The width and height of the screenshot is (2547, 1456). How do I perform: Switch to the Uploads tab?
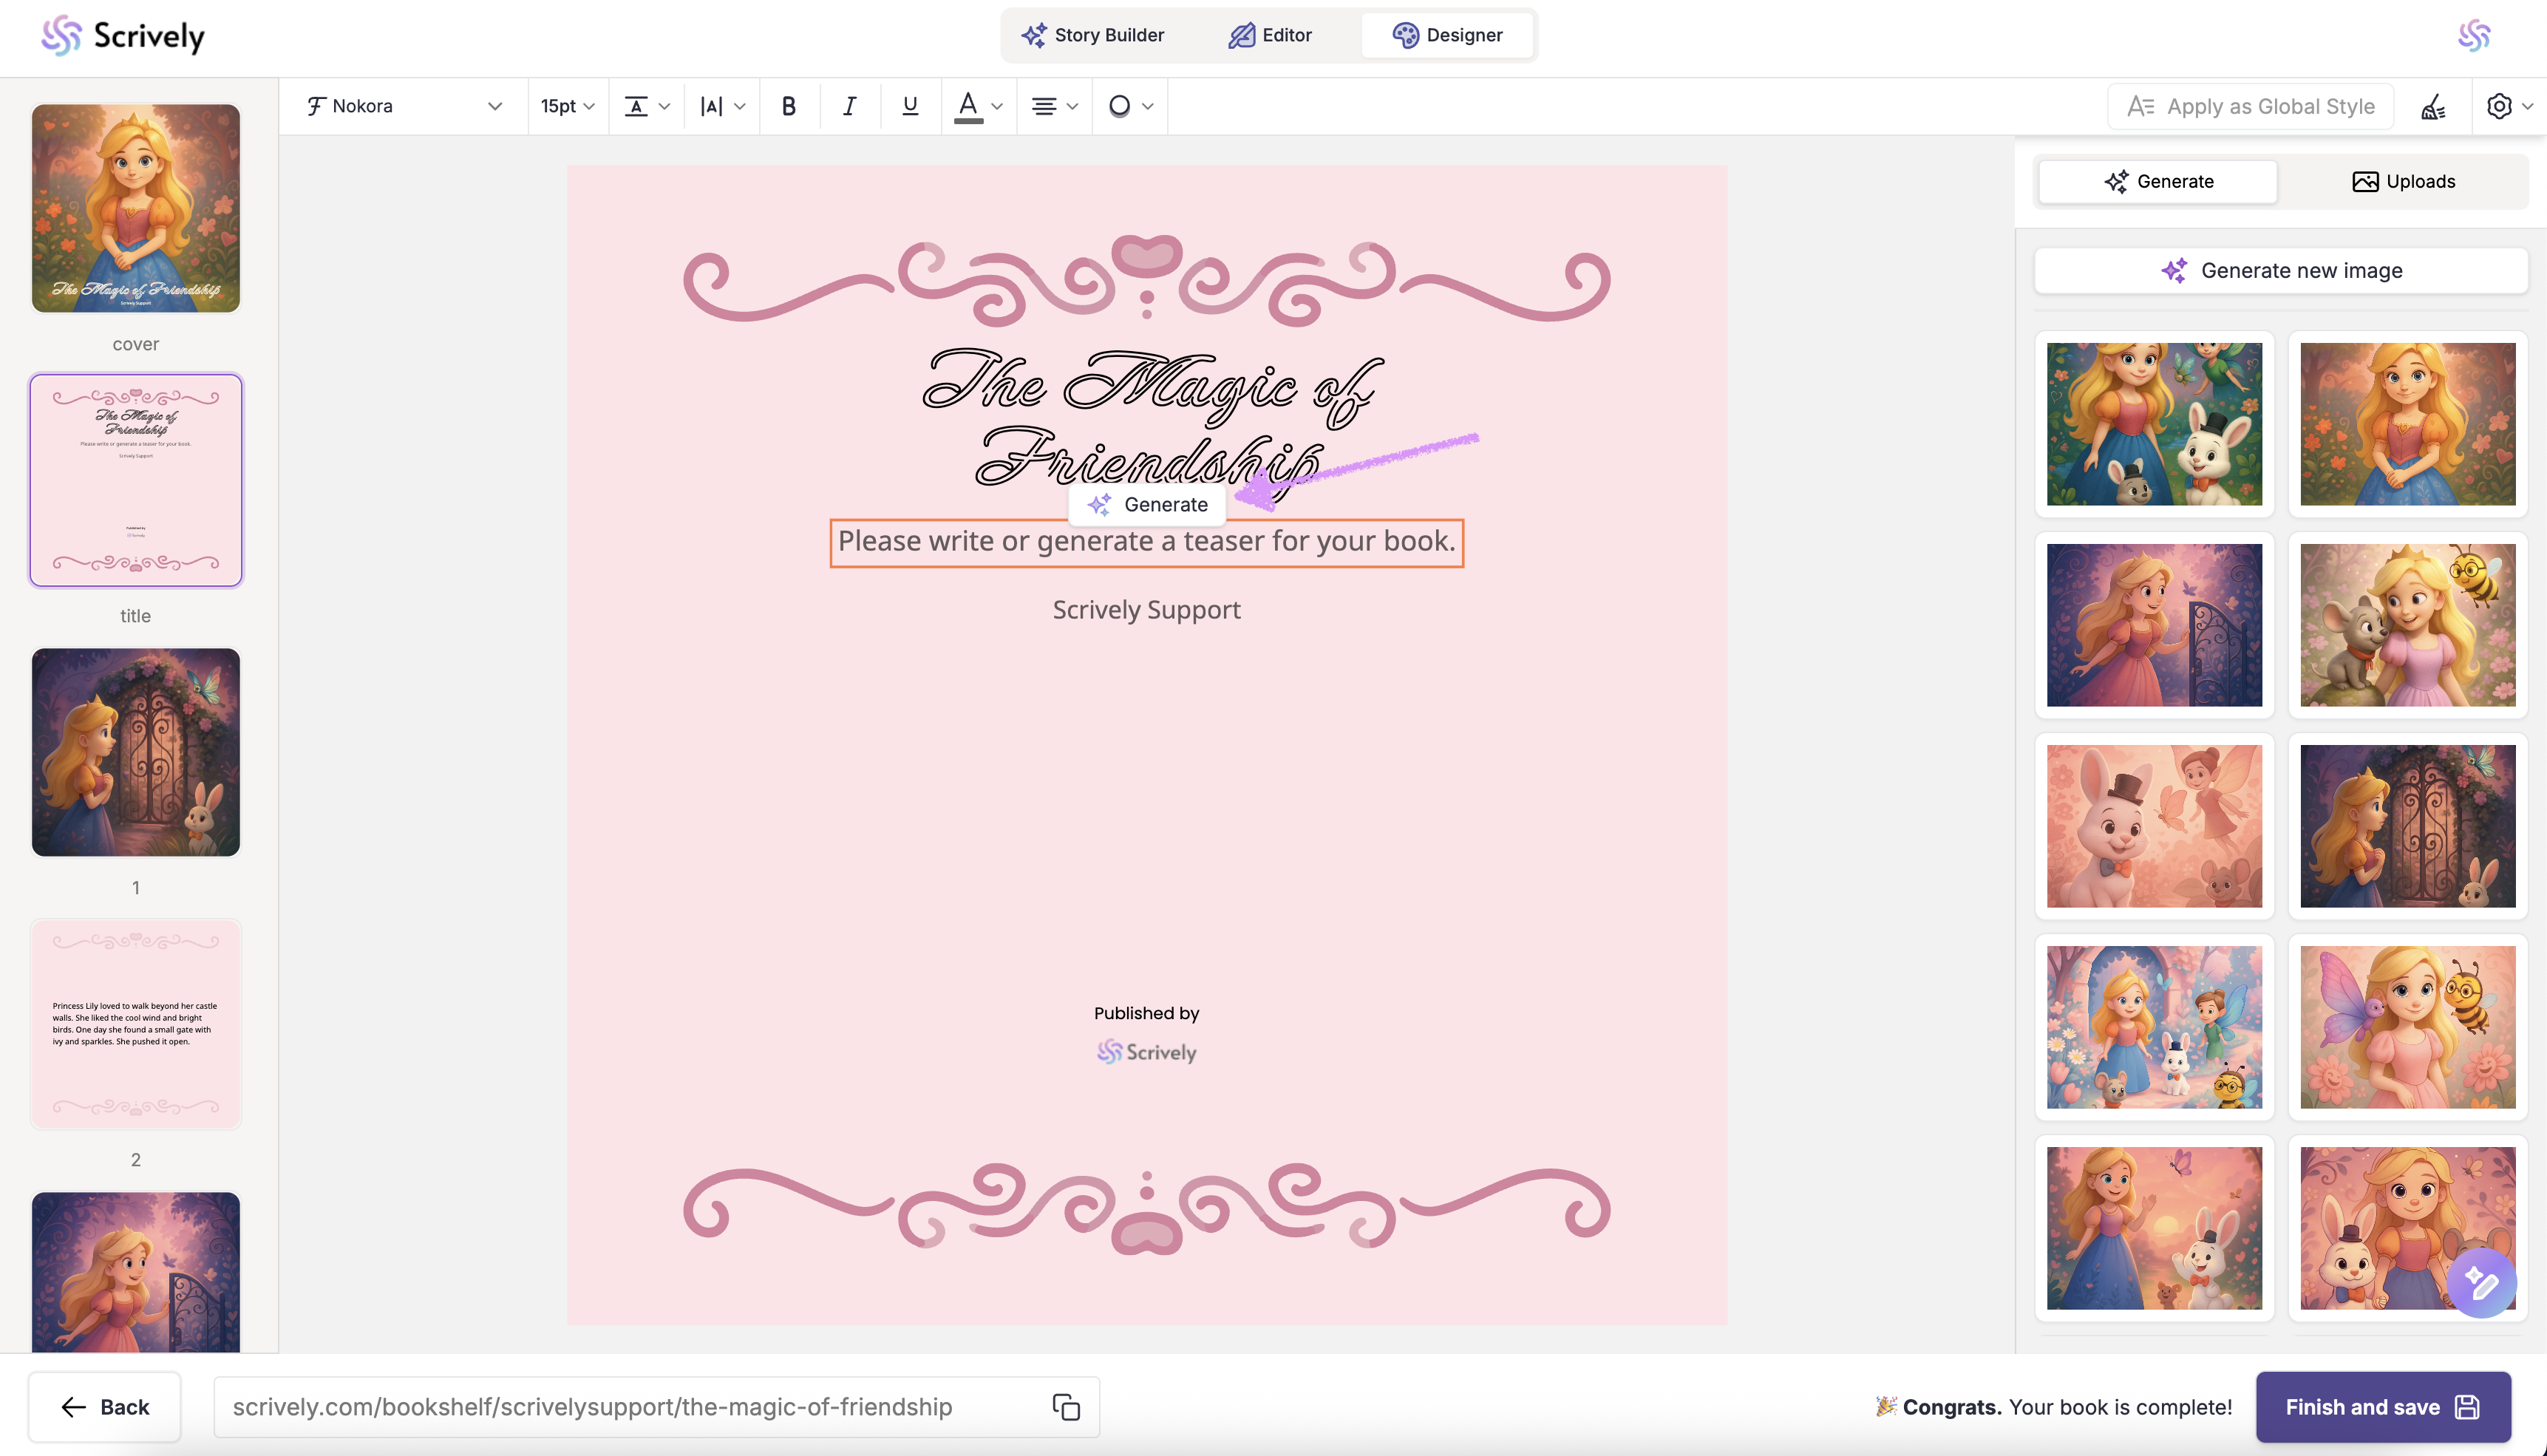2403,182
